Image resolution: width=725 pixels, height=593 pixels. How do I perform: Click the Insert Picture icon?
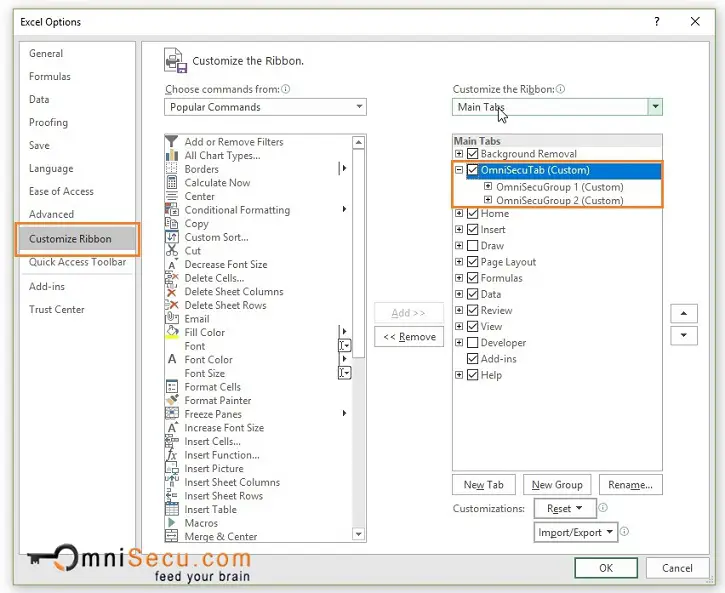[172, 468]
